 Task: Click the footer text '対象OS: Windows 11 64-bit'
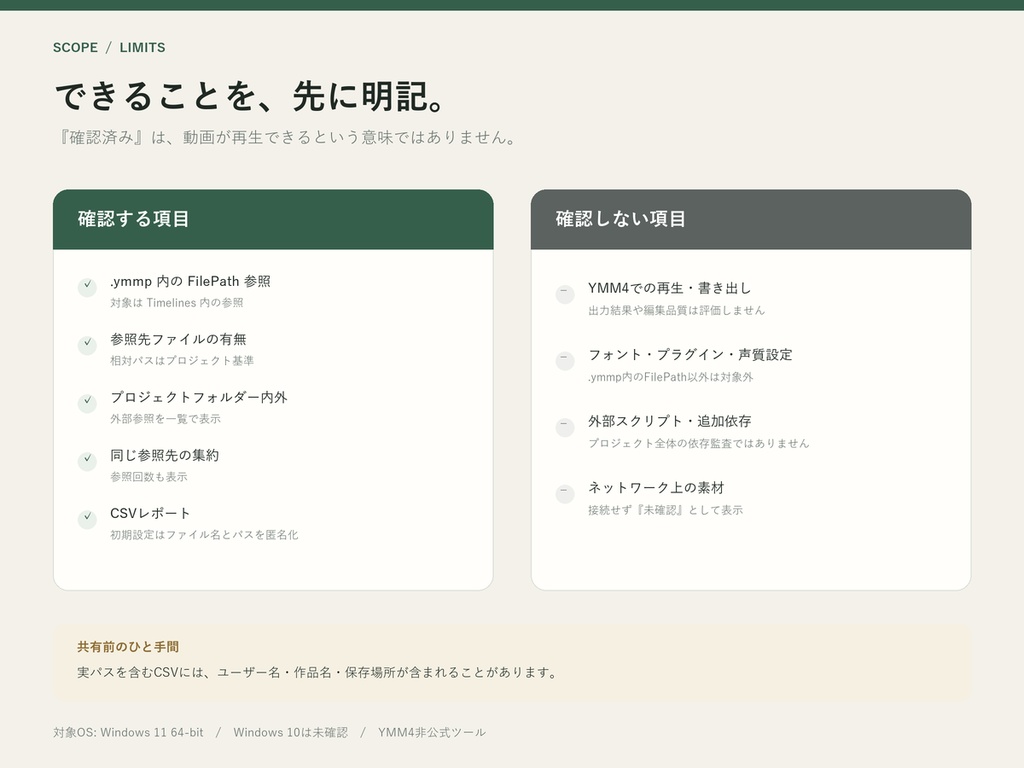pos(129,733)
